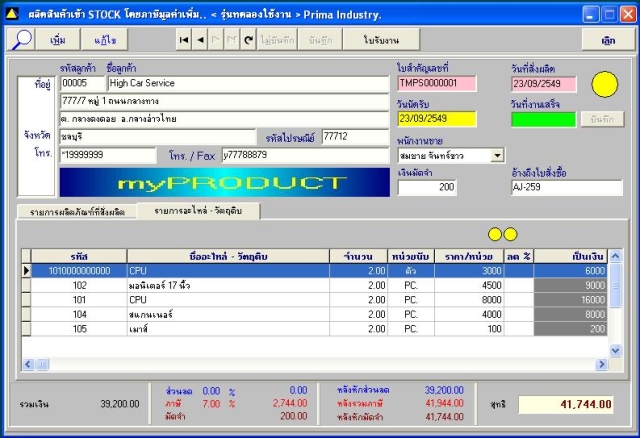
Task: Click the green job-completion date field
Action: click(543, 120)
